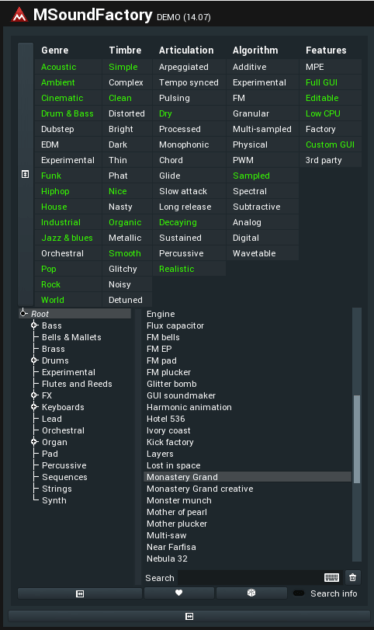This screenshot has height=630, width=374.
Task: Enable the Wavetable algorithm tag
Action: tap(254, 254)
